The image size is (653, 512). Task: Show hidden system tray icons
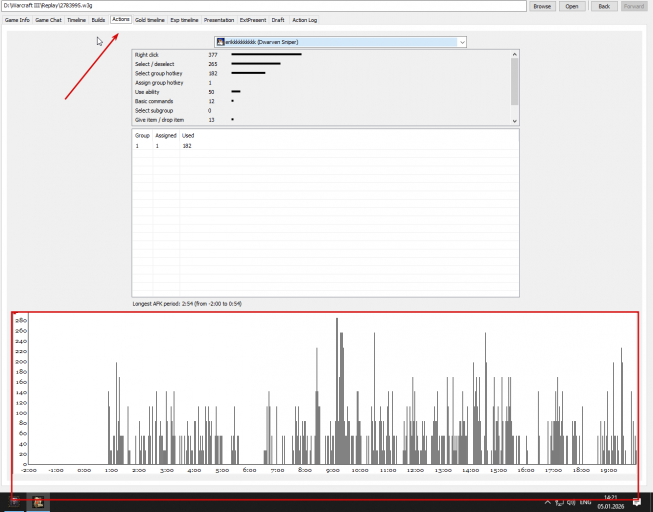tap(547, 502)
